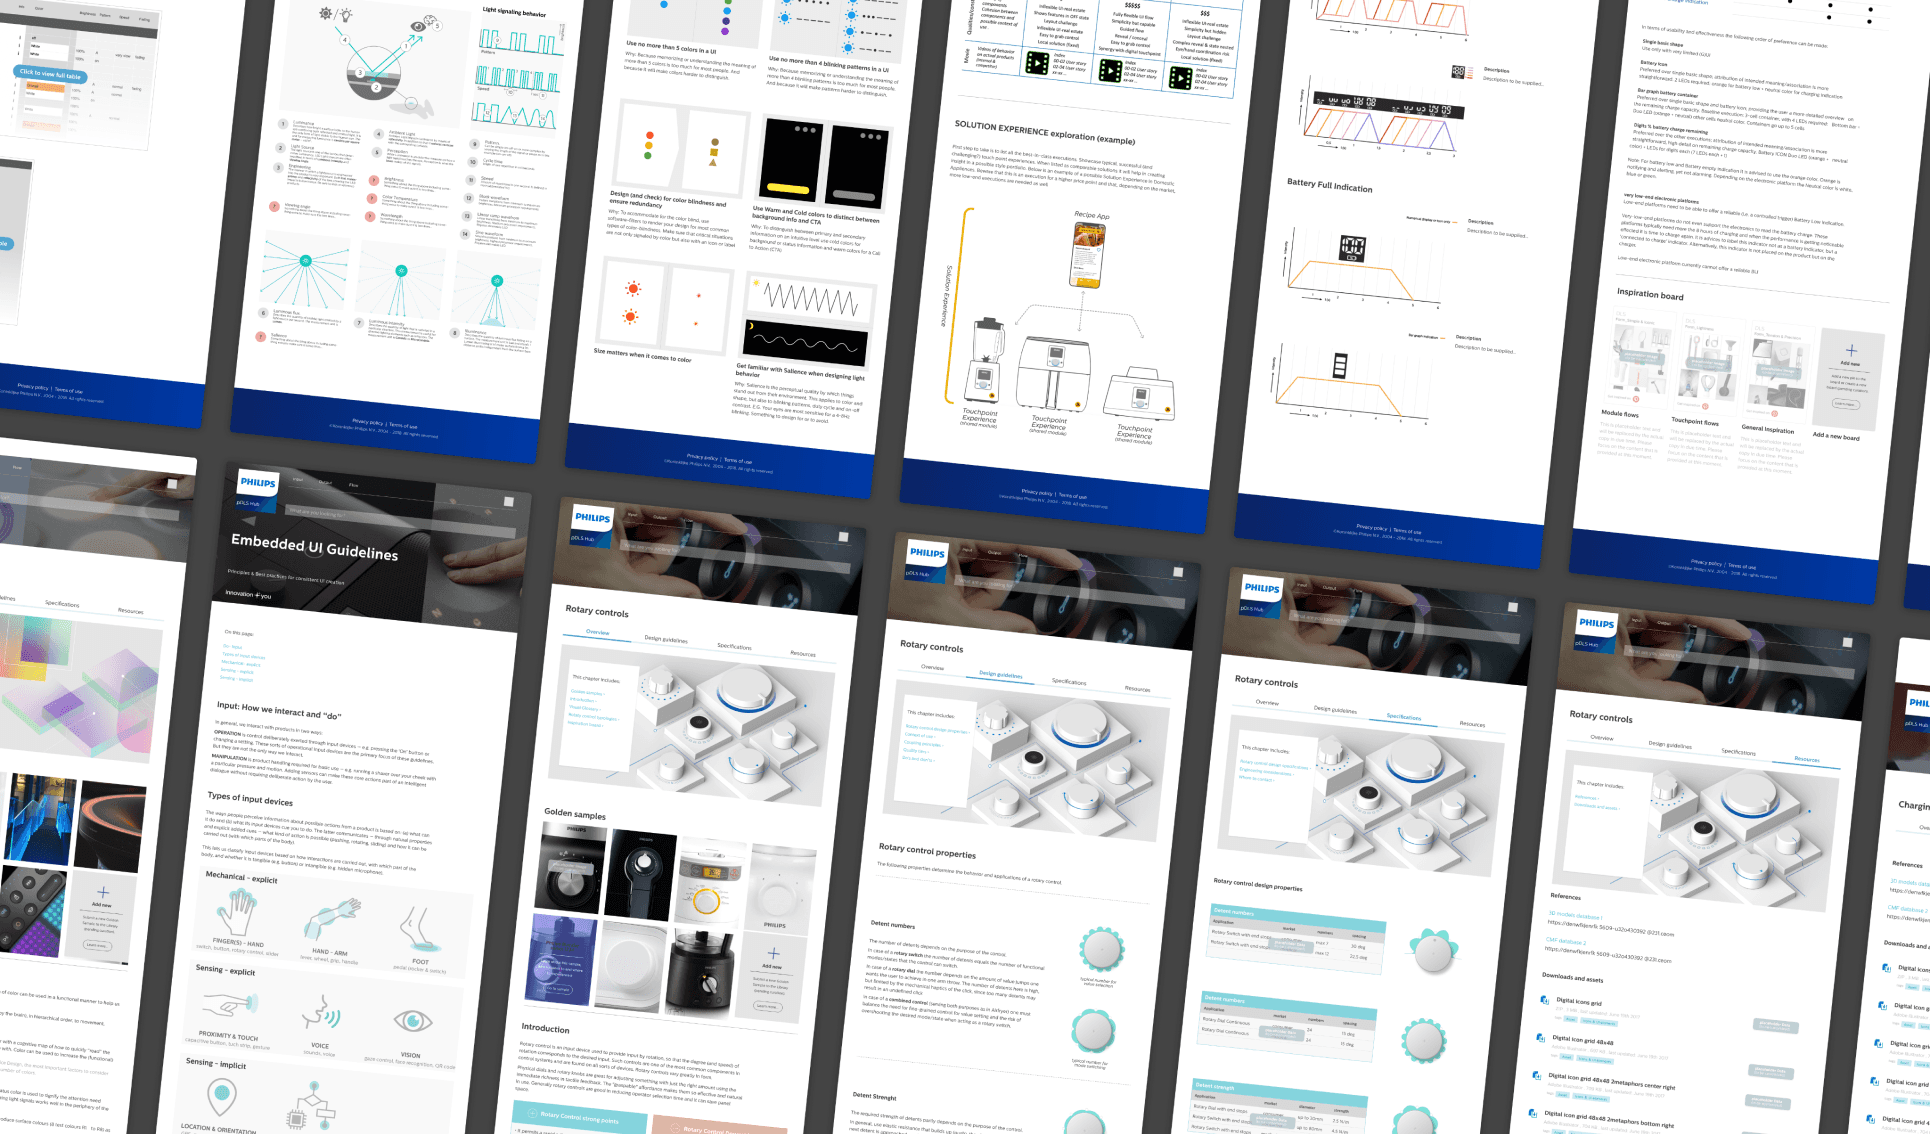
Task: Expand the Rotary Control strong points section
Action: (x=578, y=1118)
